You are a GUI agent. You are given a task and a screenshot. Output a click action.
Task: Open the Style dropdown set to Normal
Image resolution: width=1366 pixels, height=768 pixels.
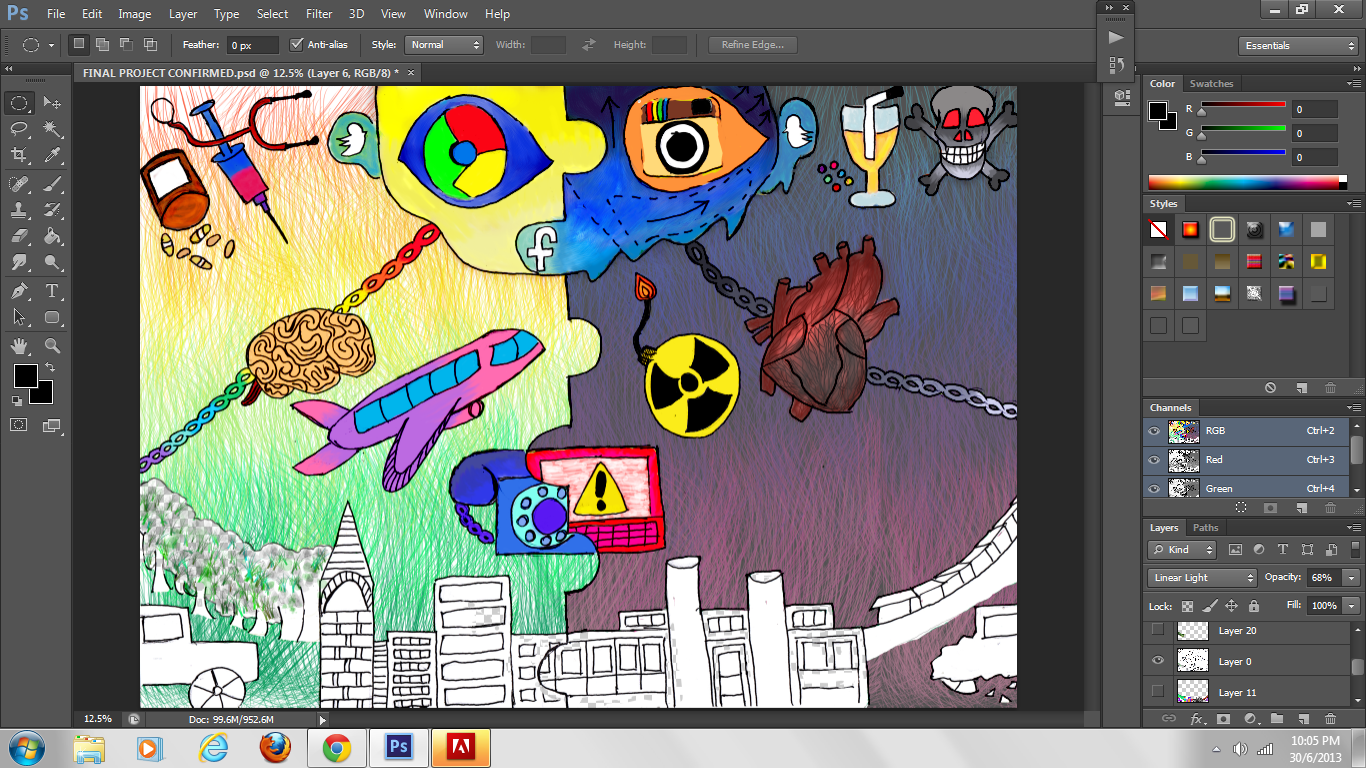click(444, 45)
